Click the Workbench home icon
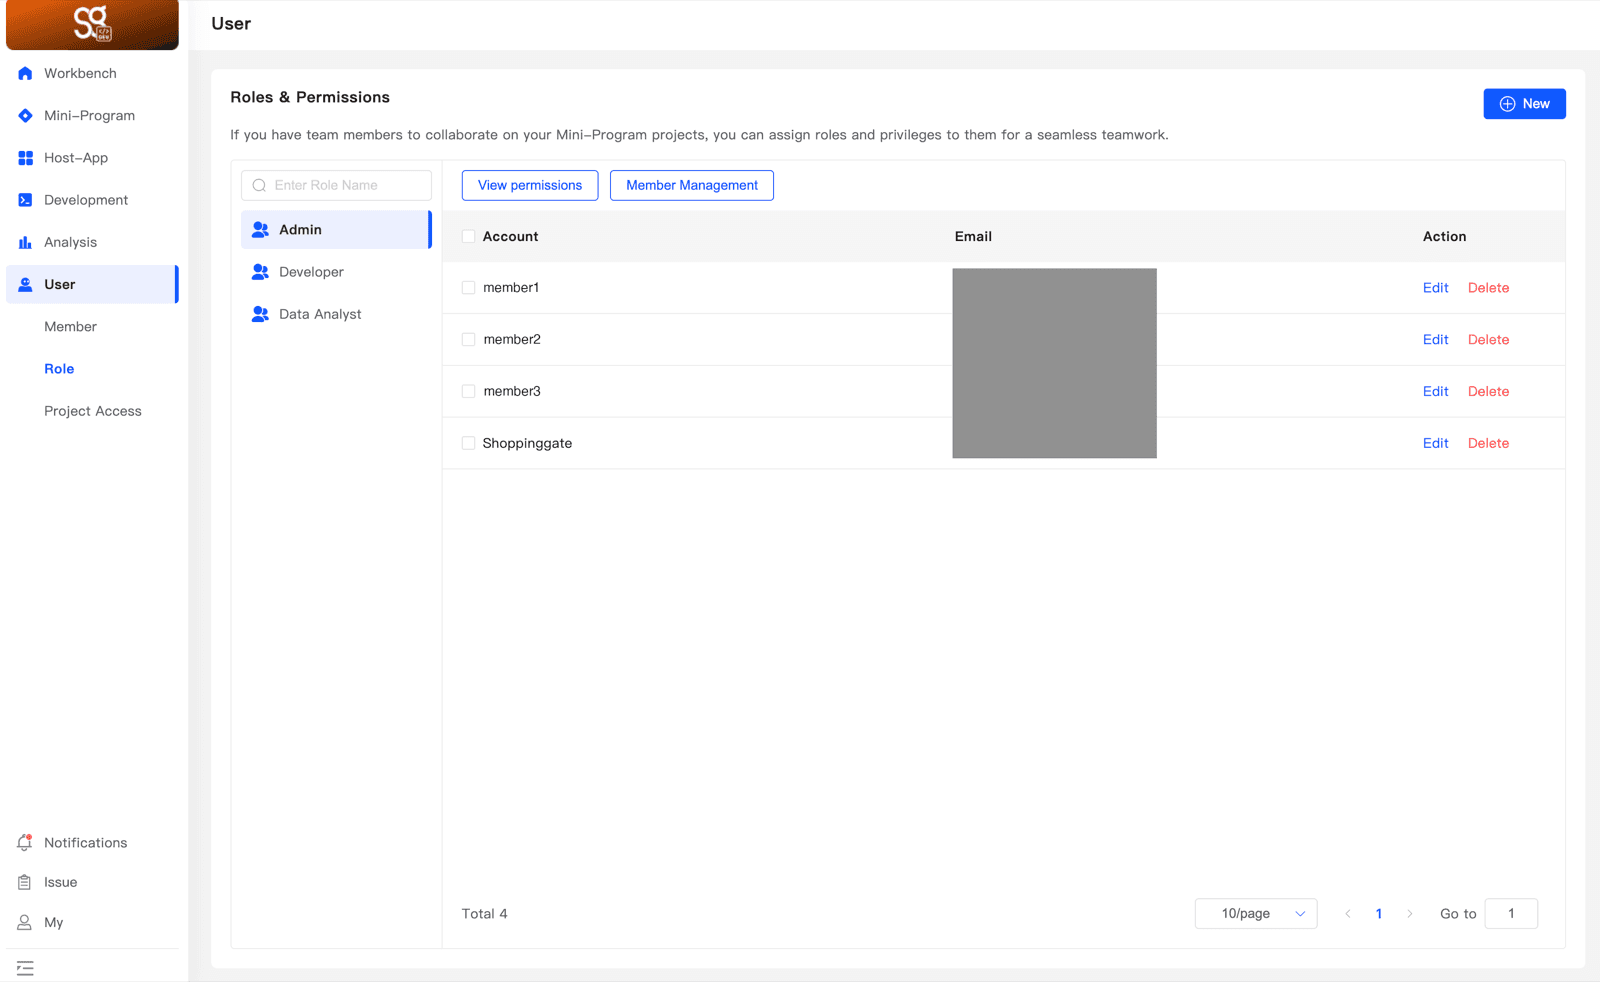This screenshot has width=1600, height=982. pyautogui.click(x=25, y=73)
